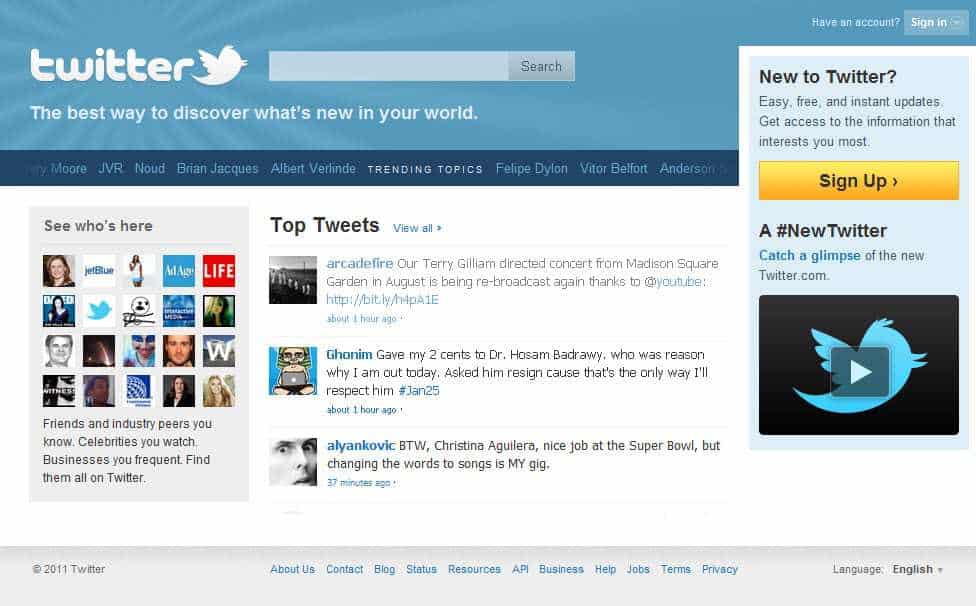
Task: Click the Search button
Action: tap(541, 66)
